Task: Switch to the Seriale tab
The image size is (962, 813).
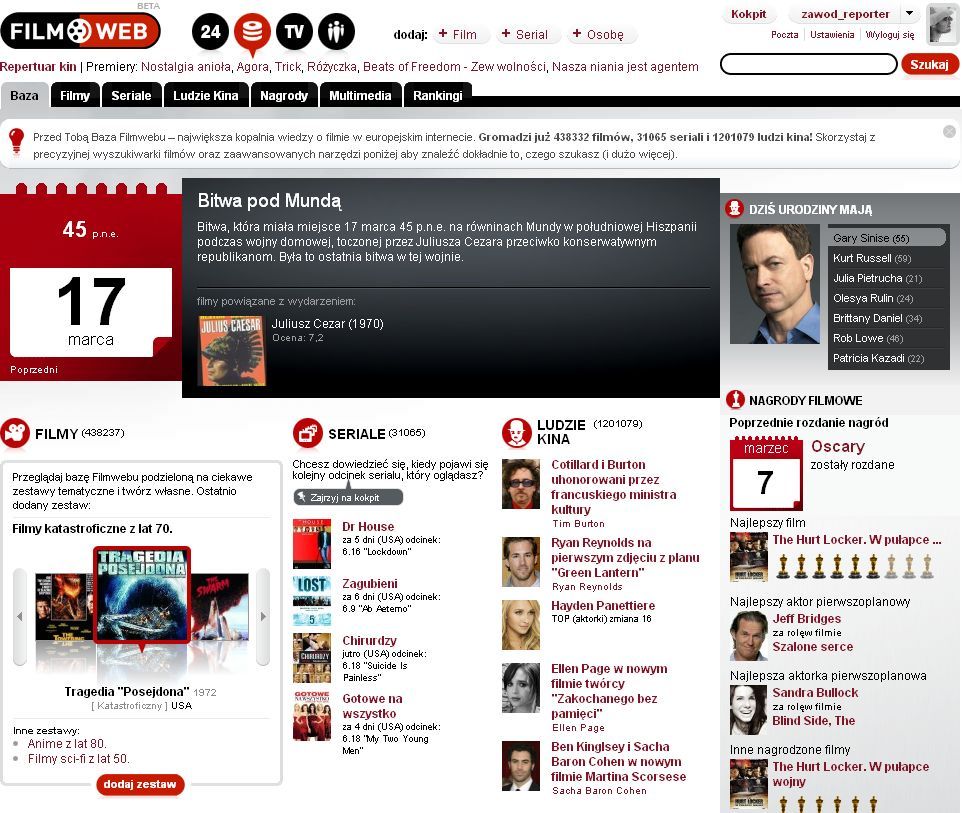Action: (x=131, y=96)
